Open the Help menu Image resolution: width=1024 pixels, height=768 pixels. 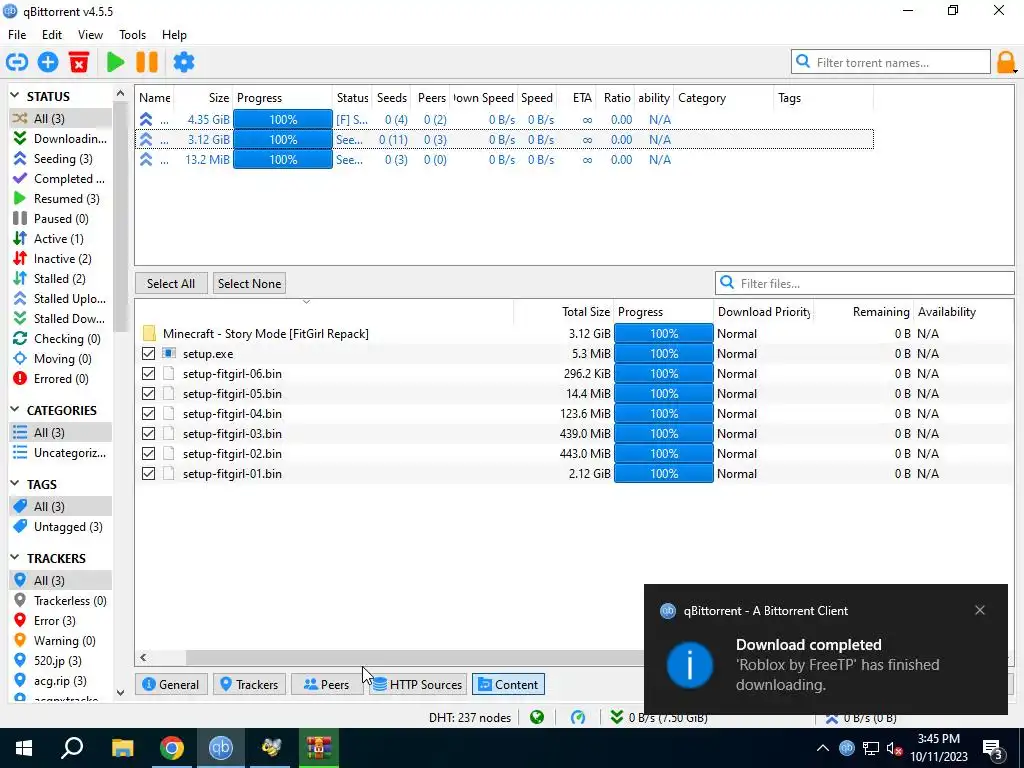174,35
